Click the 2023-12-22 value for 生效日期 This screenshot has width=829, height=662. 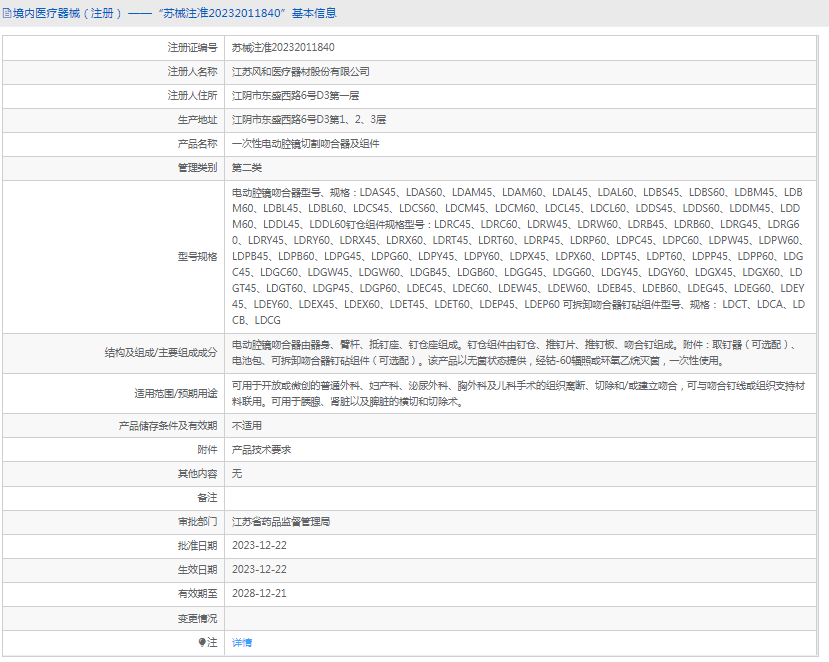click(259, 569)
